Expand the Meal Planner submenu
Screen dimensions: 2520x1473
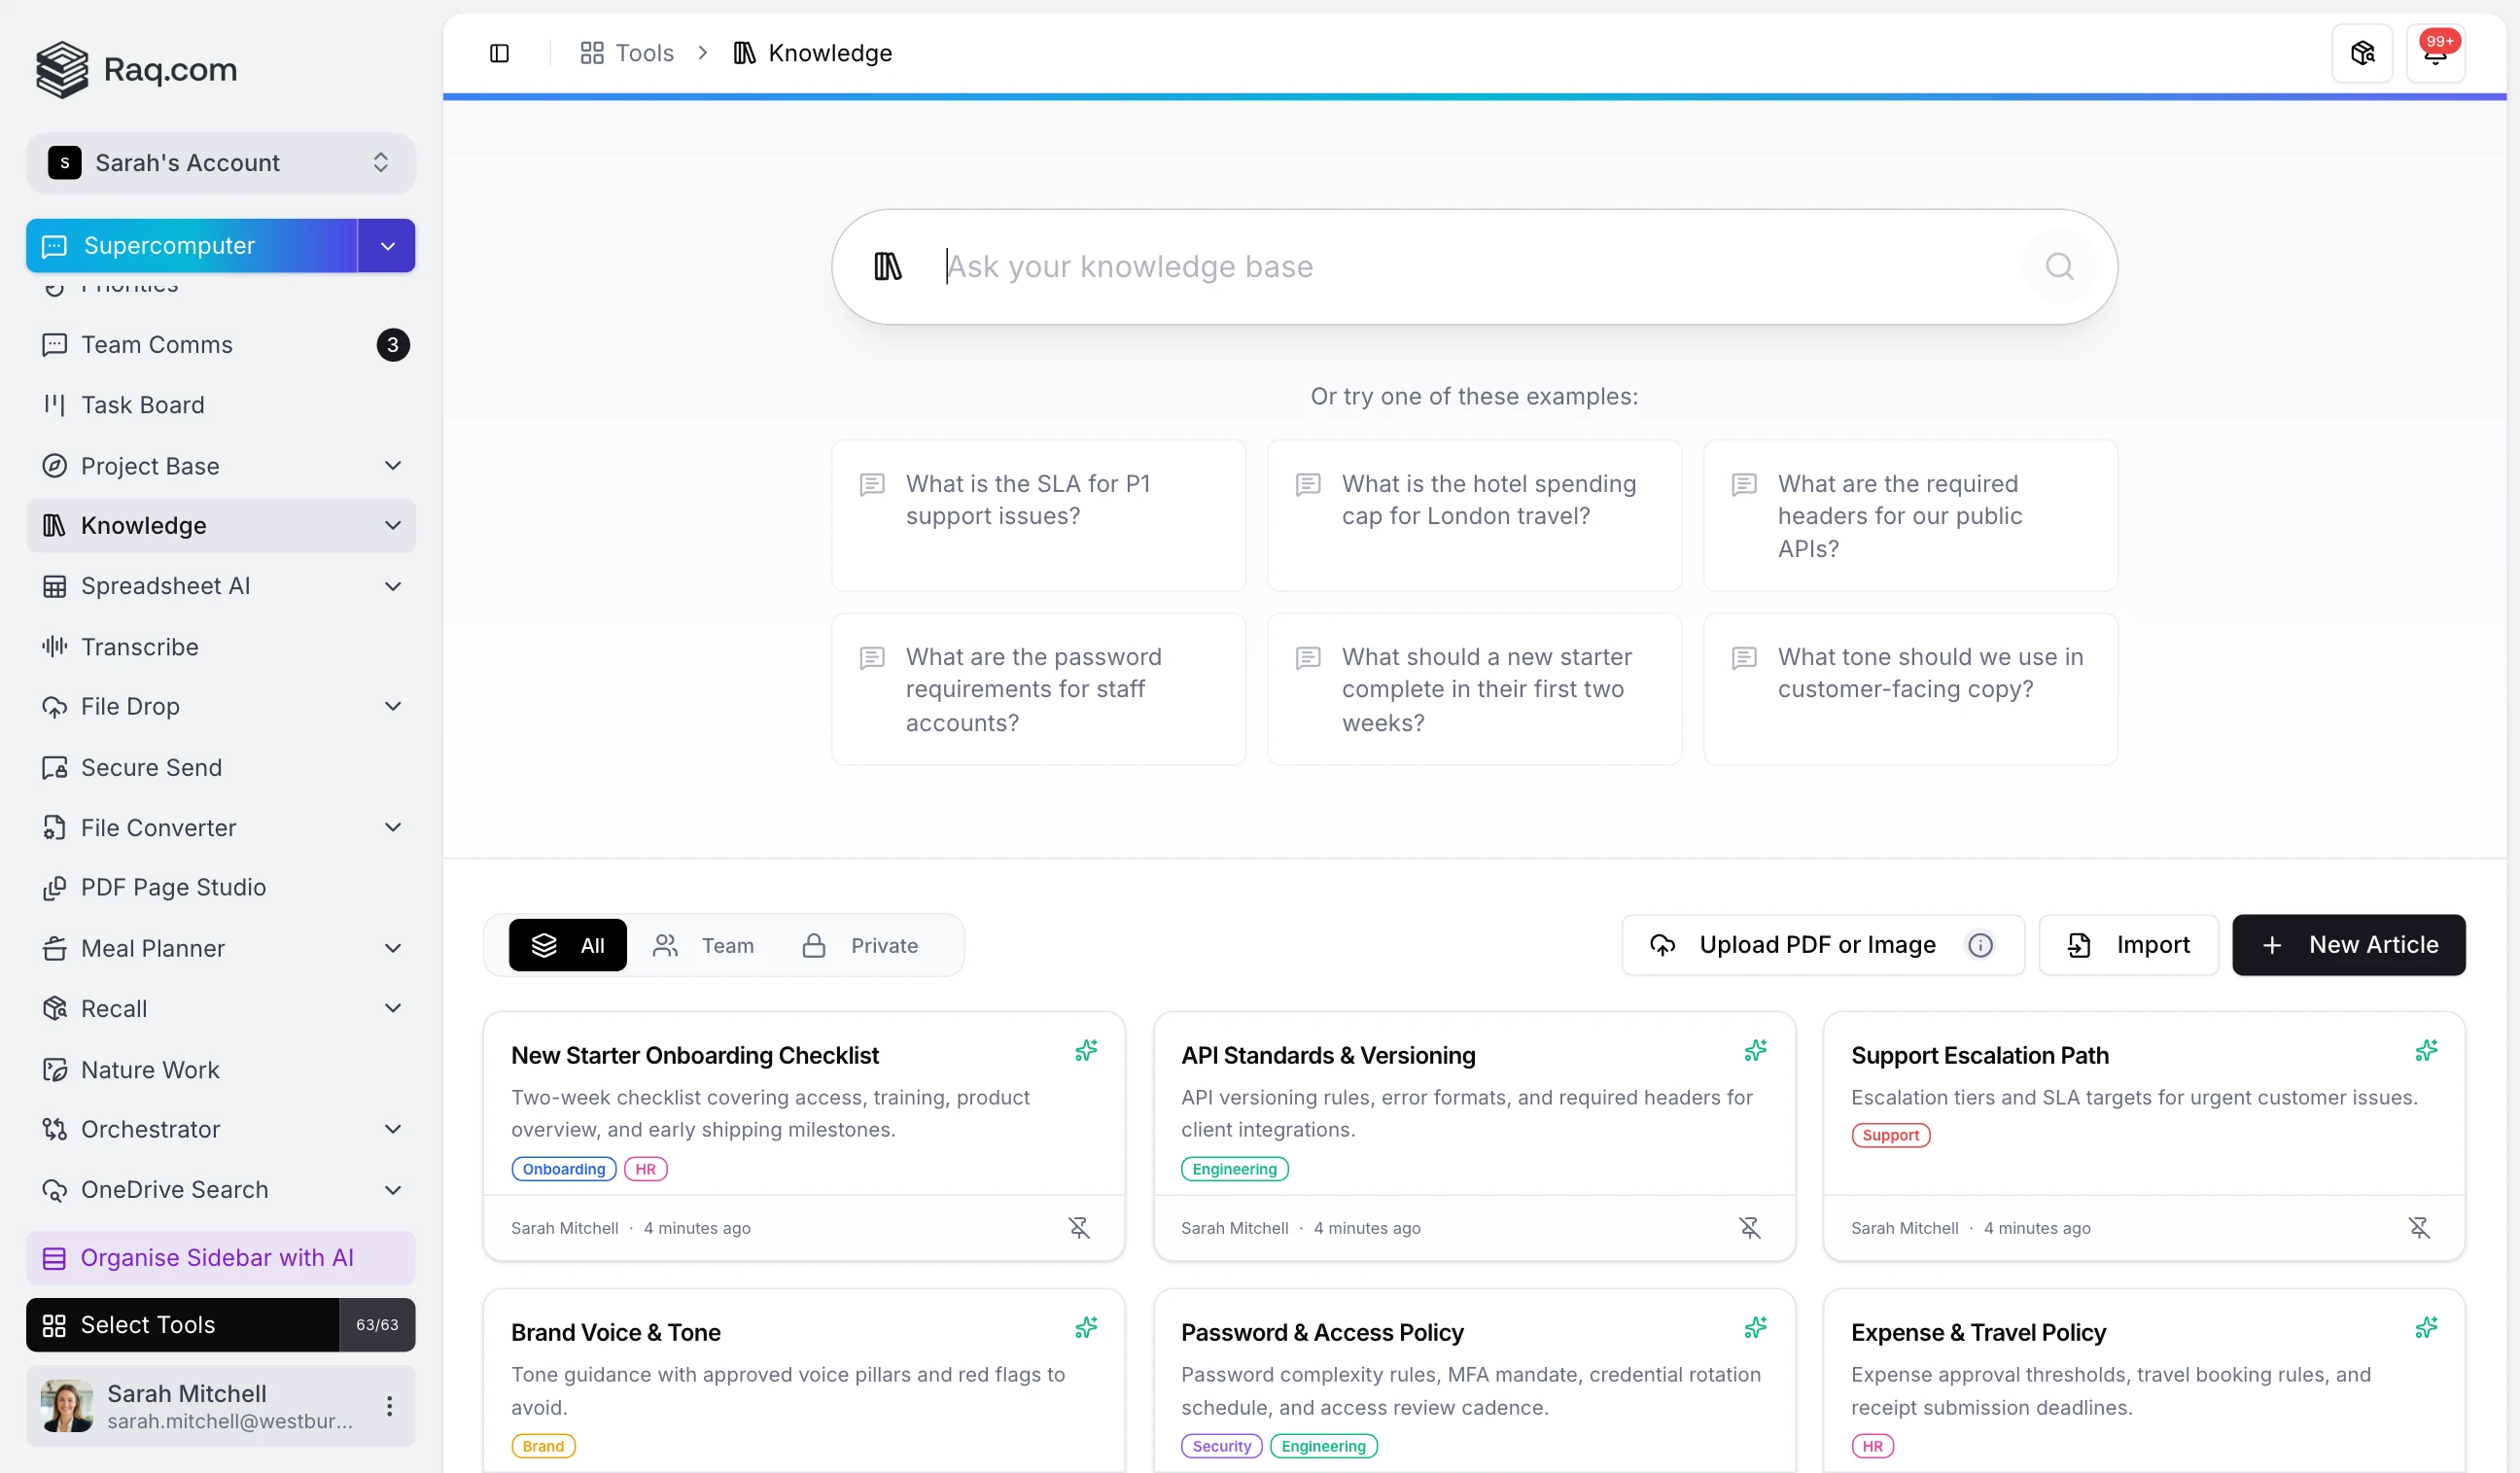click(x=393, y=948)
